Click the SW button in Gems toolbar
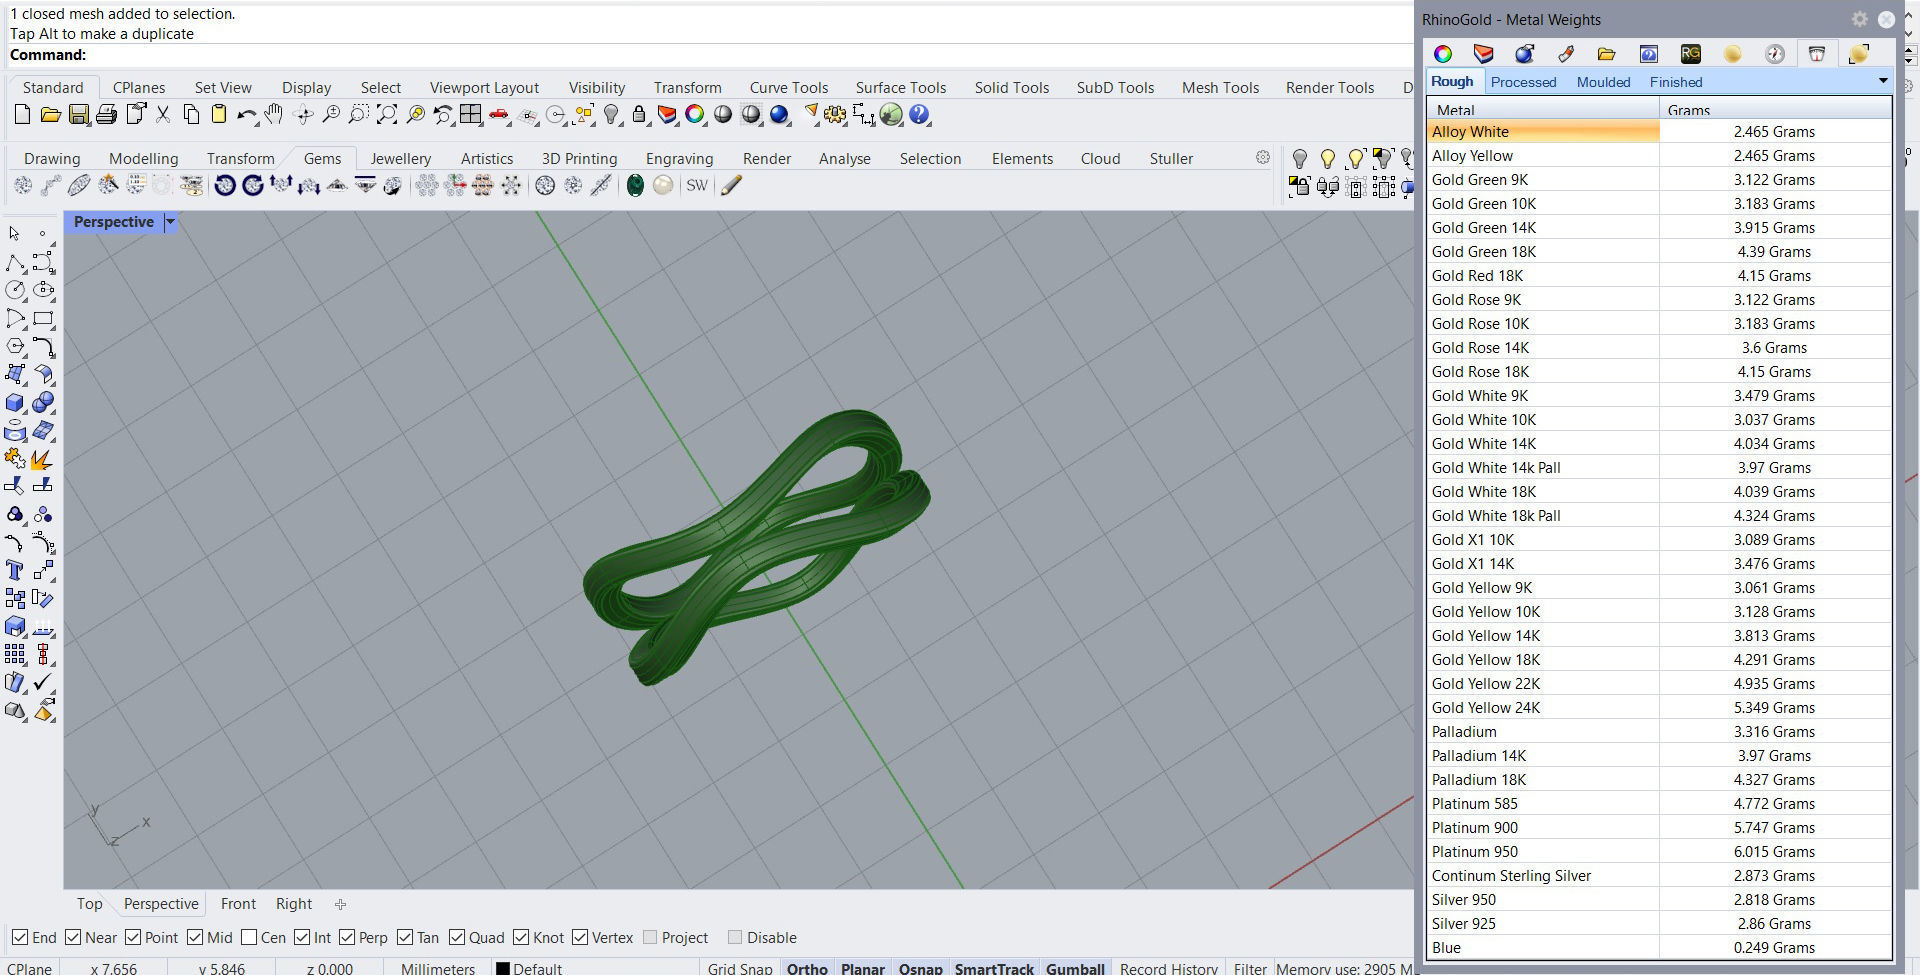The height and width of the screenshot is (975, 1920). 697,185
